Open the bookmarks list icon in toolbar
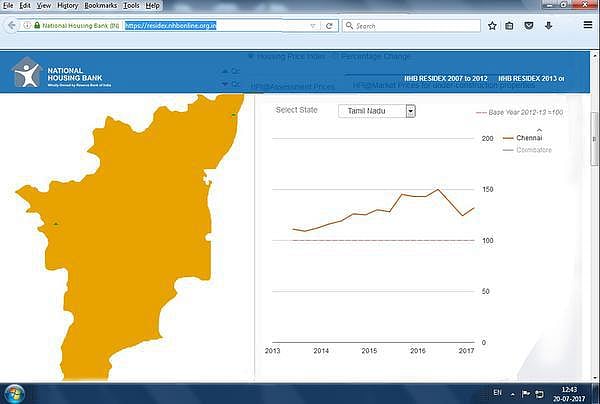This screenshot has height=404, width=600. pyautogui.click(x=509, y=25)
